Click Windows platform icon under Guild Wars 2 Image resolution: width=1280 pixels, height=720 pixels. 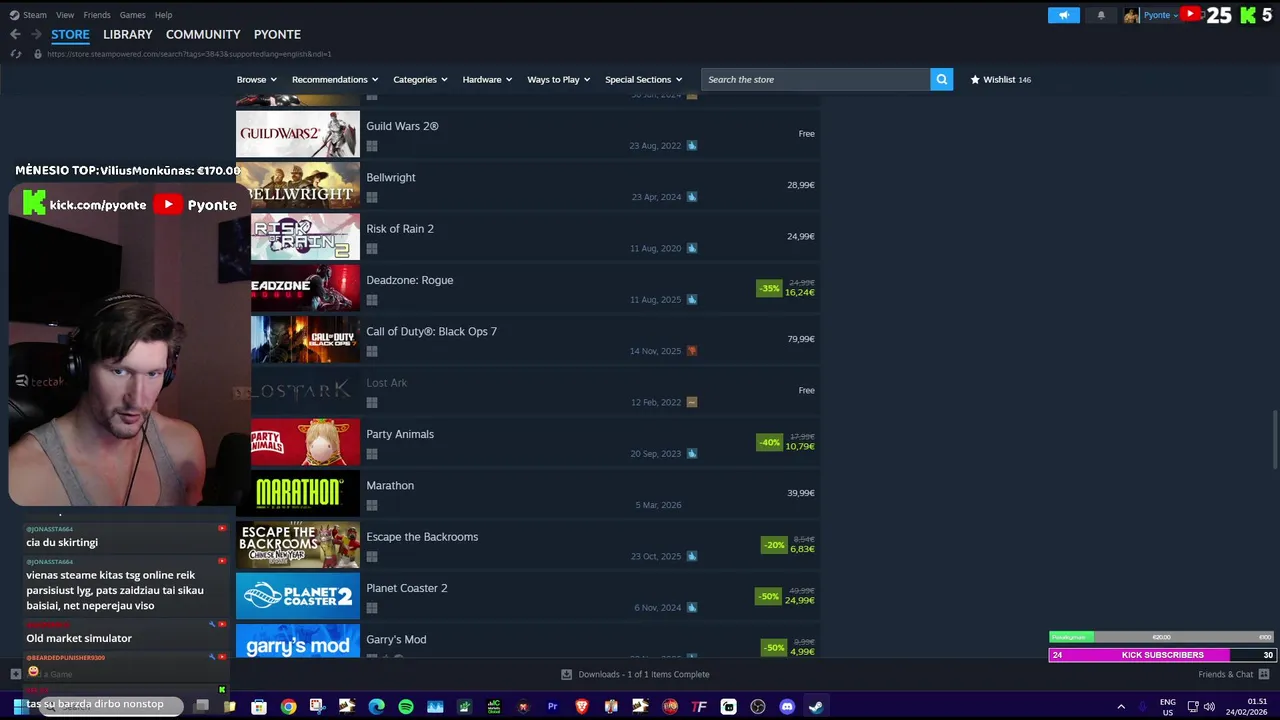click(x=372, y=146)
